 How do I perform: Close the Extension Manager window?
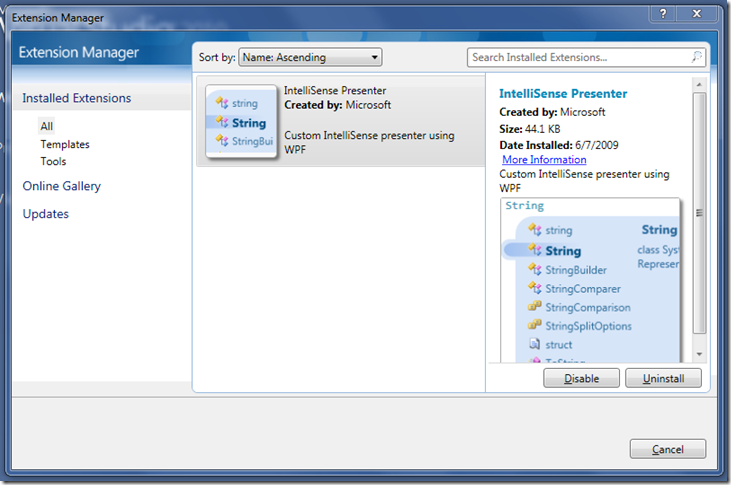click(x=697, y=14)
